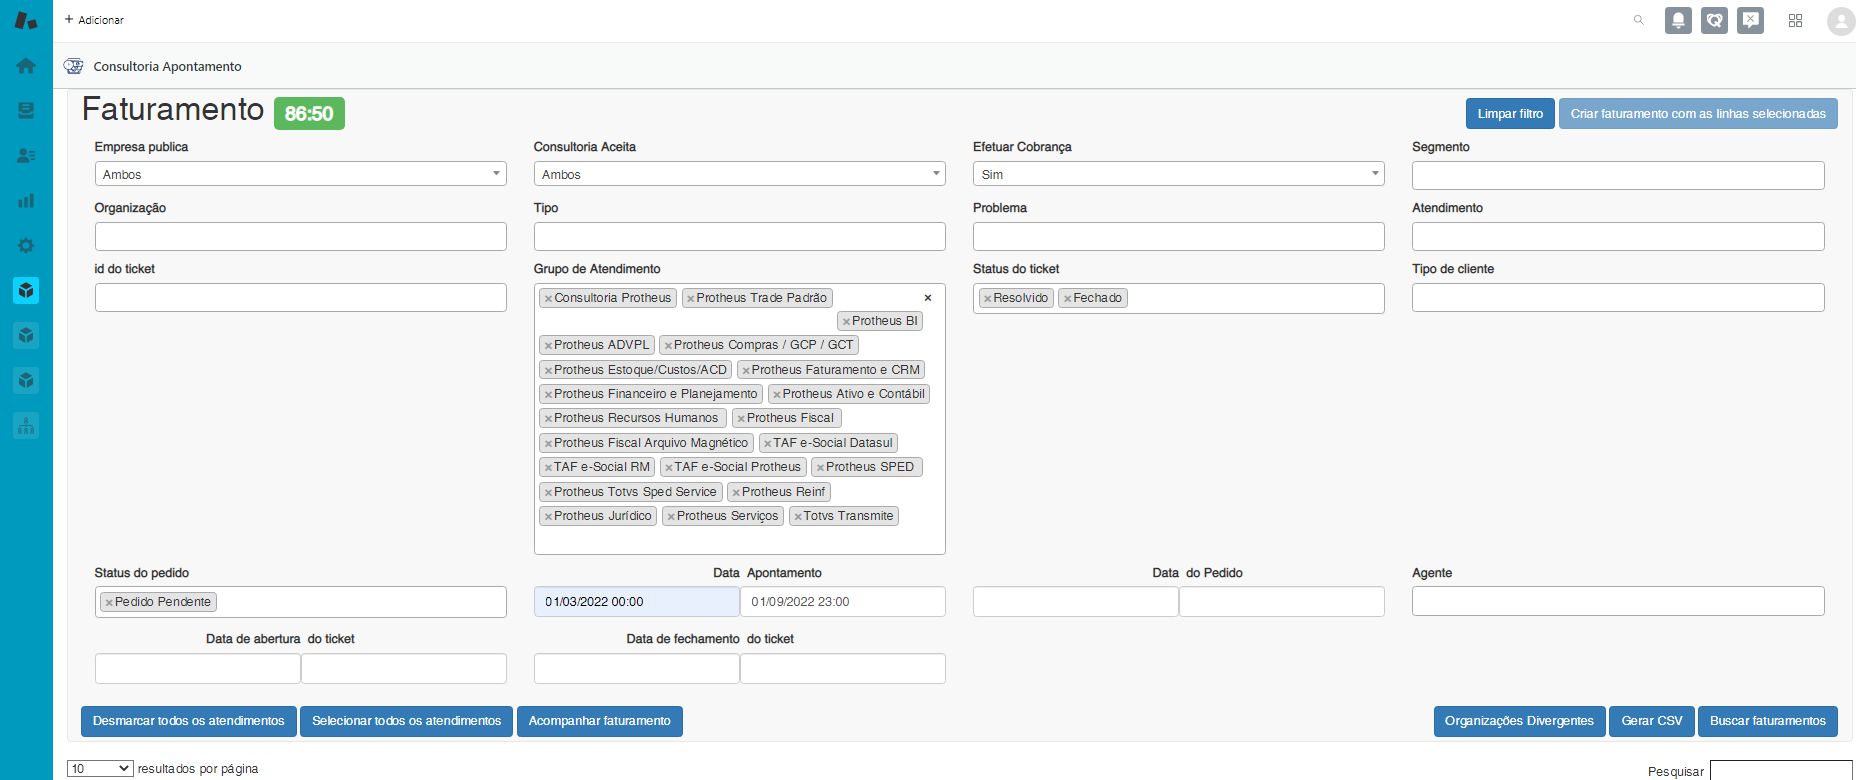Open the search magnifier icon

(1638, 20)
